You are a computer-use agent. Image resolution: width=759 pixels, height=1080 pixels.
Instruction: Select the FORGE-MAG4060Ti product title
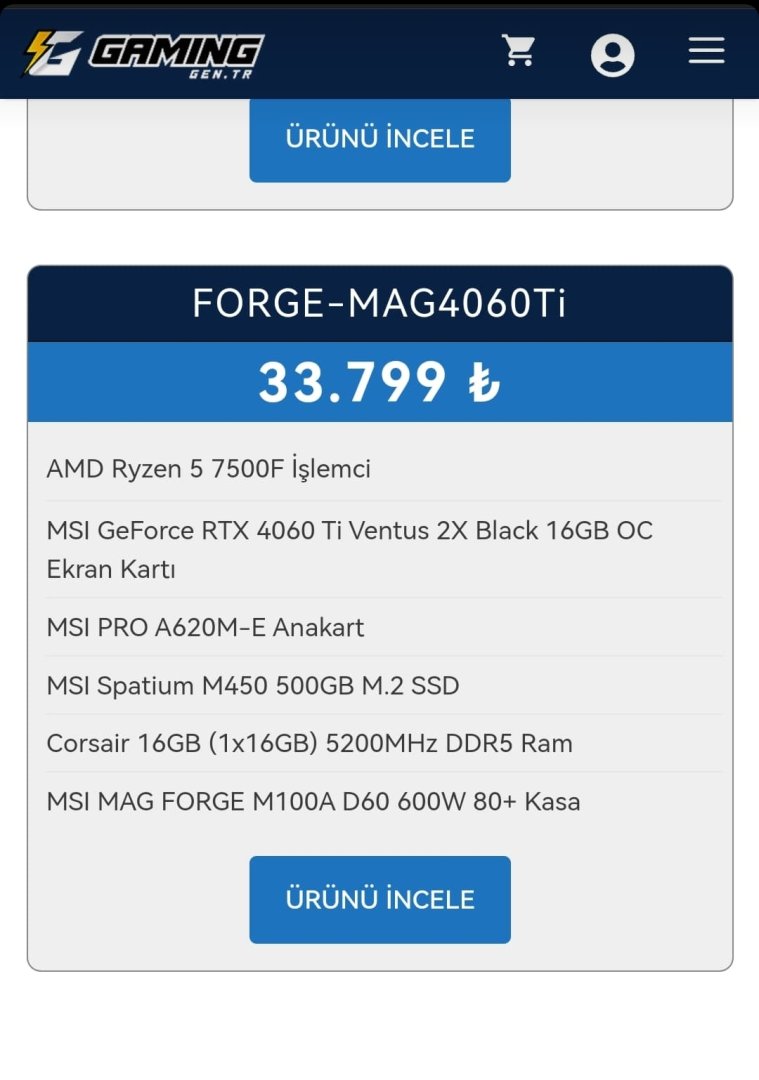(x=379, y=304)
